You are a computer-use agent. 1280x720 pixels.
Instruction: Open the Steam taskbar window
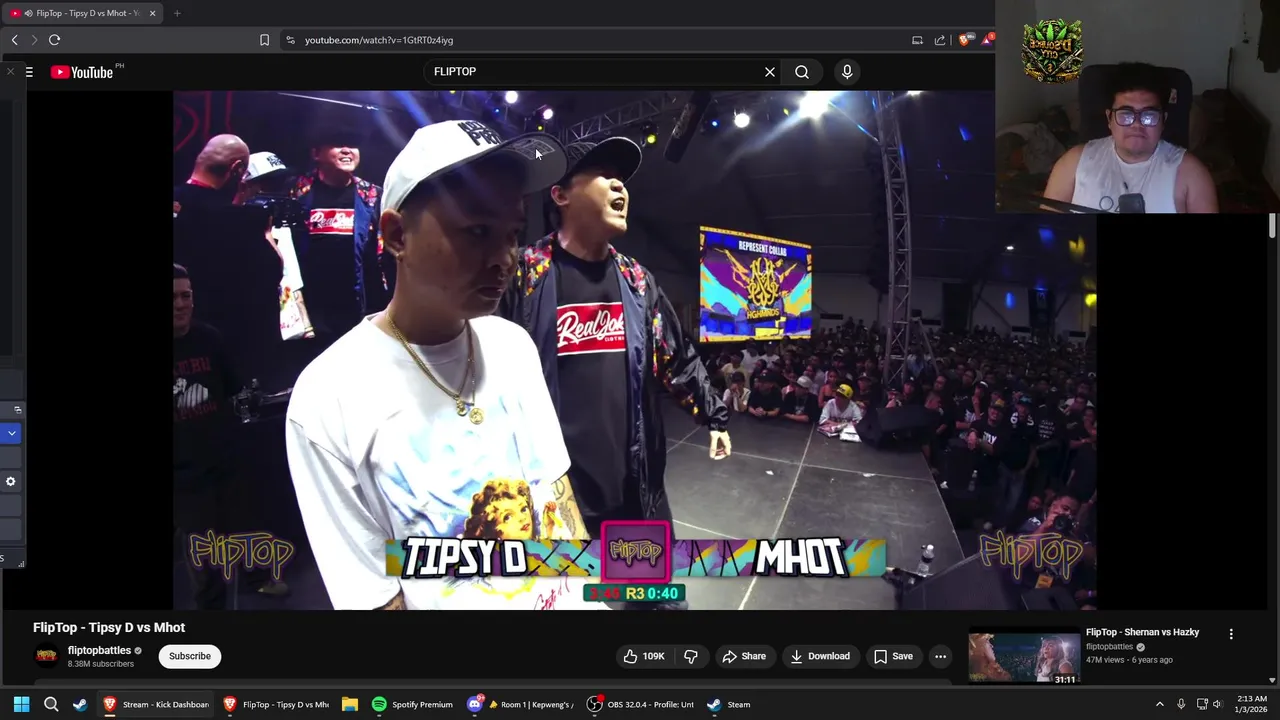730,704
